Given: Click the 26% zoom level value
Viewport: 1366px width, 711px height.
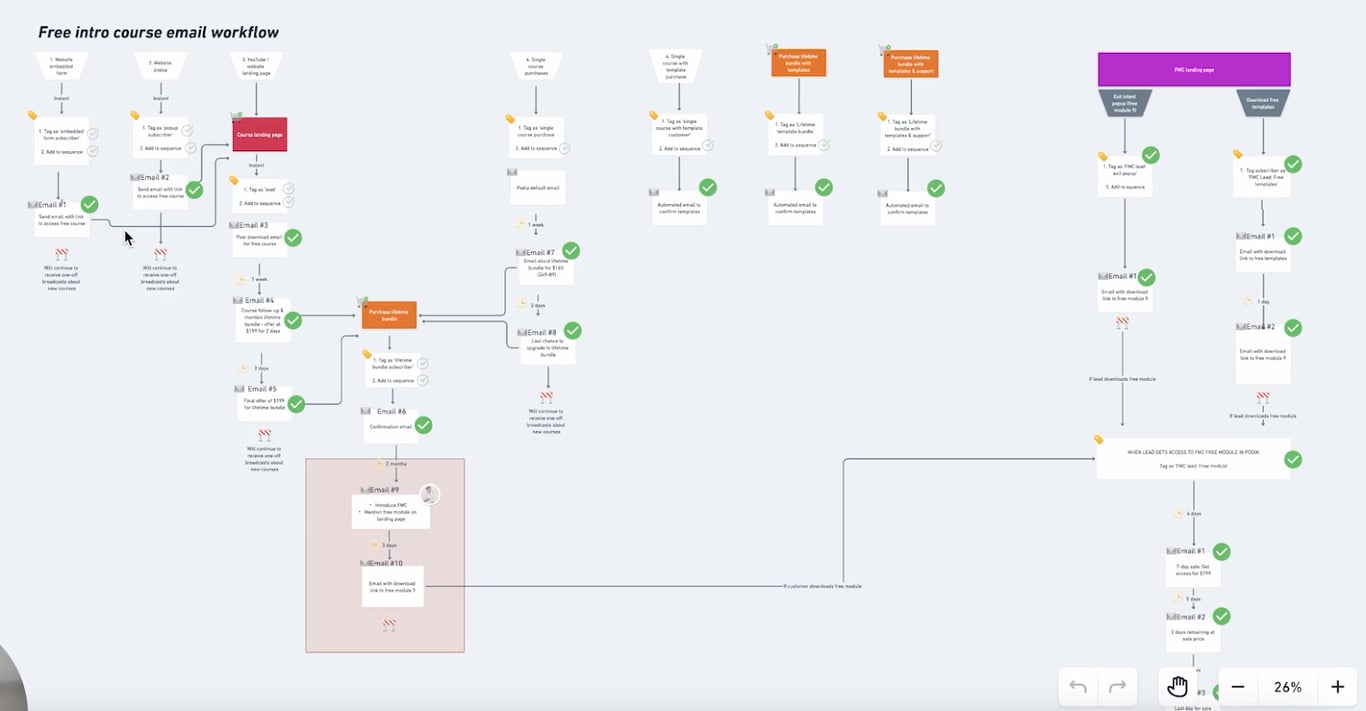Looking at the screenshot, I should pos(1288,687).
